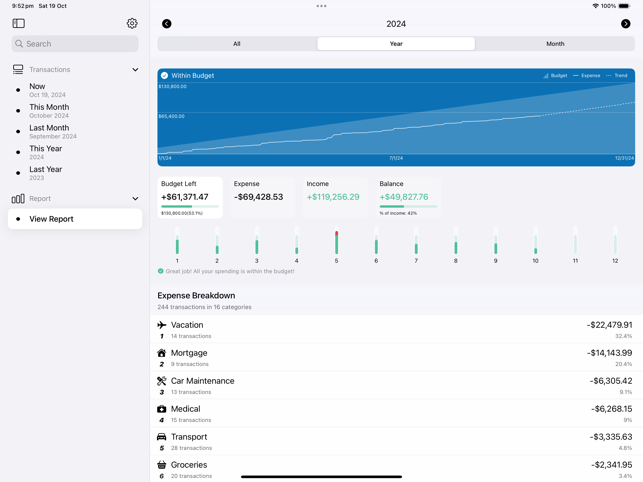This screenshot has width=643, height=482.
Task: Toggle Budget legend in chart
Action: pos(555,75)
